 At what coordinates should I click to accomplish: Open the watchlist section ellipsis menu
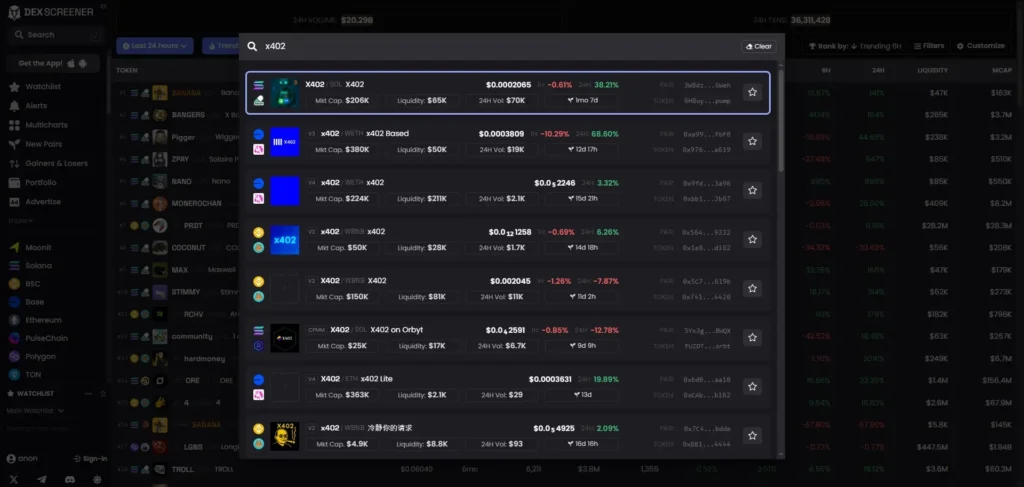click(x=89, y=394)
